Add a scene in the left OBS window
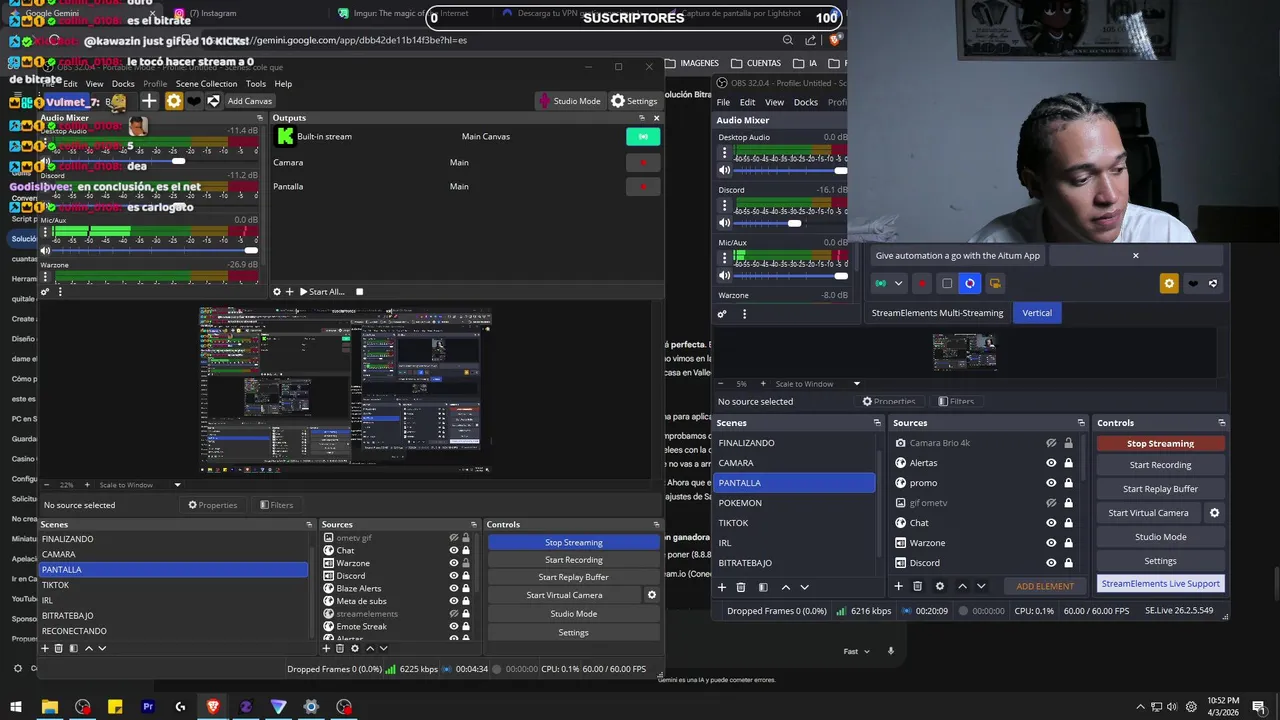The height and width of the screenshot is (720, 1280). point(44,648)
